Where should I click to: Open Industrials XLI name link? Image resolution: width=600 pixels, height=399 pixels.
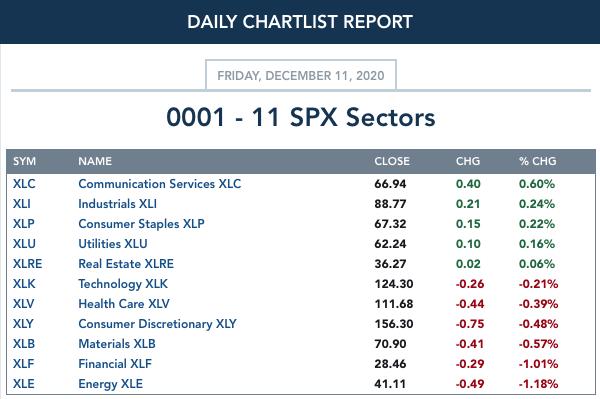click(117, 204)
